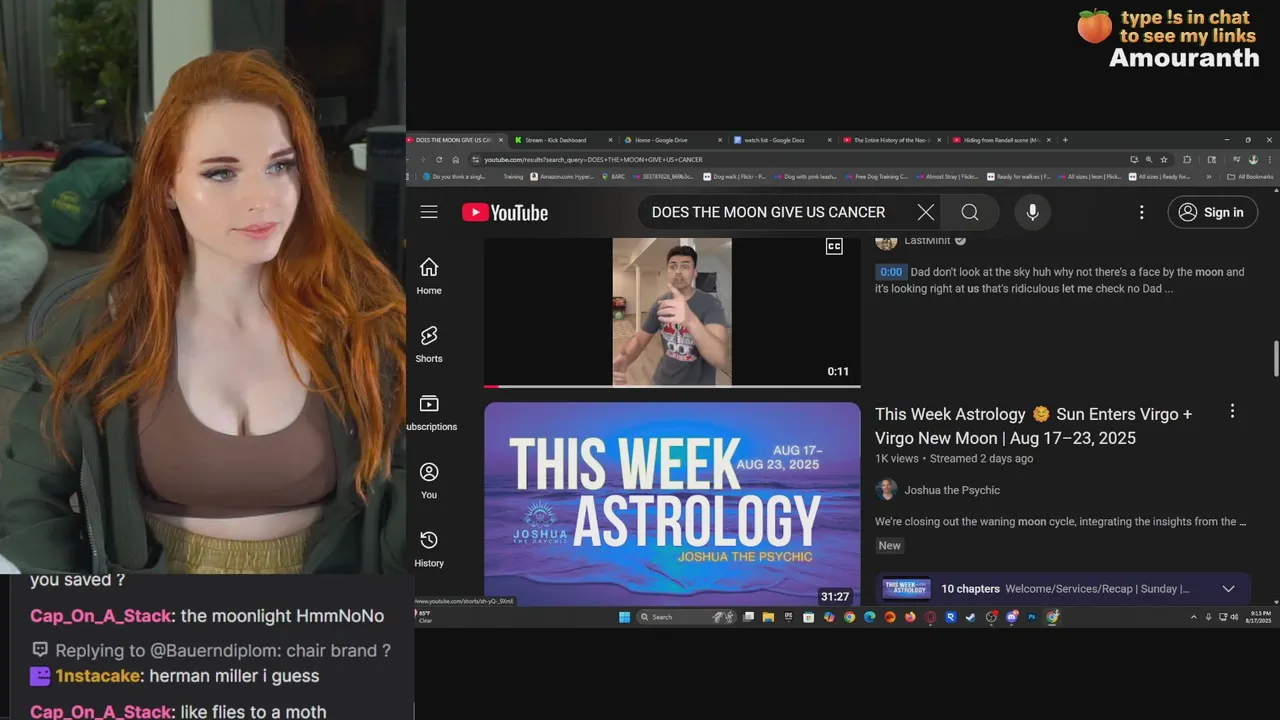Toggle closed captions CC badge on short
Image resolution: width=1280 pixels, height=720 pixels.
(834, 246)
